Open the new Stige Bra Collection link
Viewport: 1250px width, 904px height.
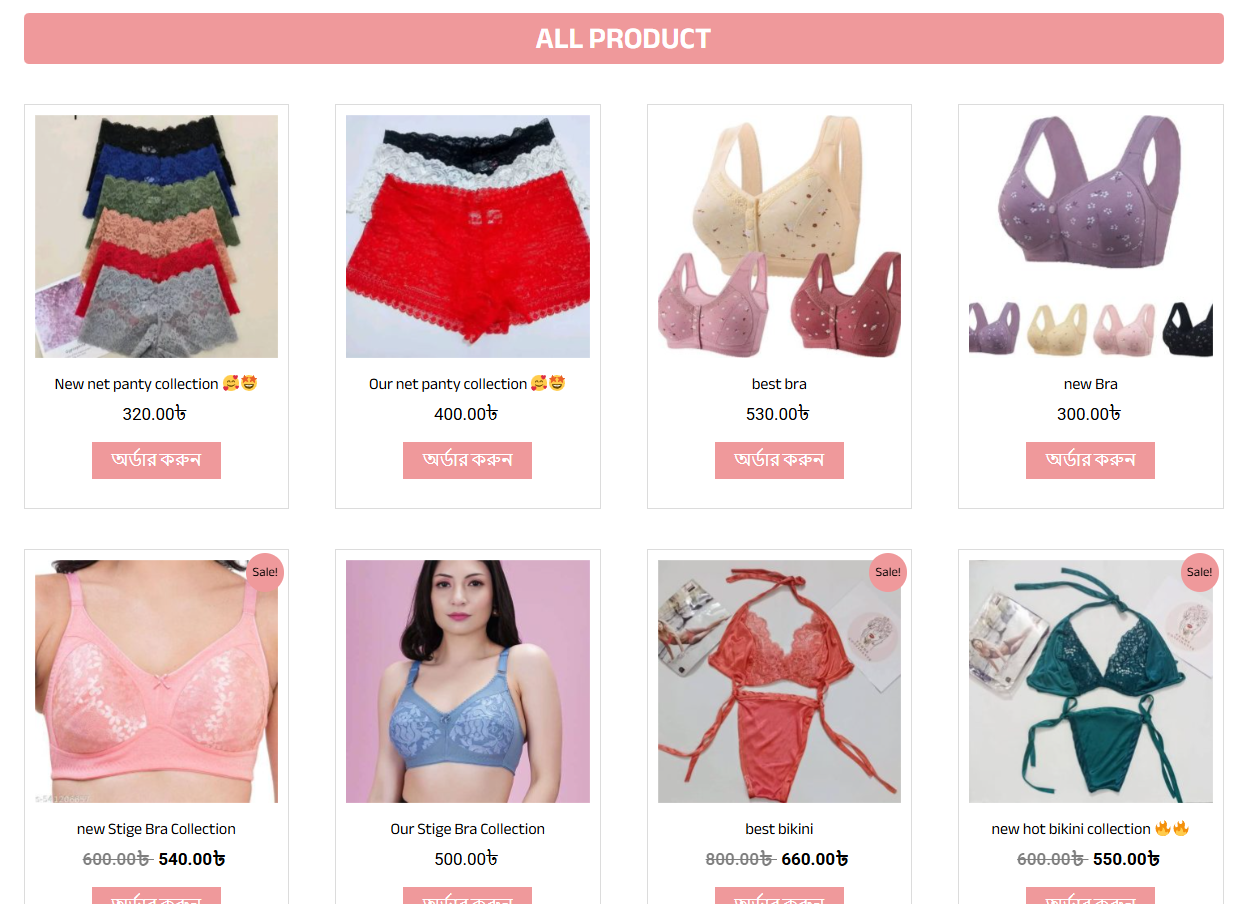coord(156,829)
